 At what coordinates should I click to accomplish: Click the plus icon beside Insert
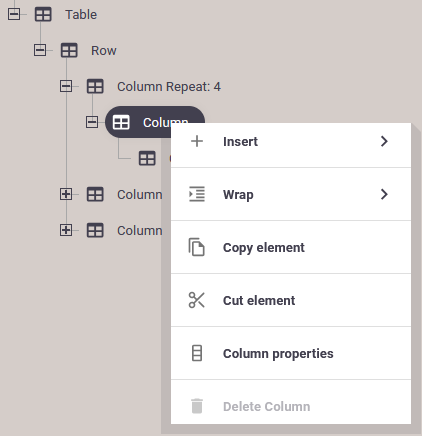pyautogui.click(x=197, y=141)
